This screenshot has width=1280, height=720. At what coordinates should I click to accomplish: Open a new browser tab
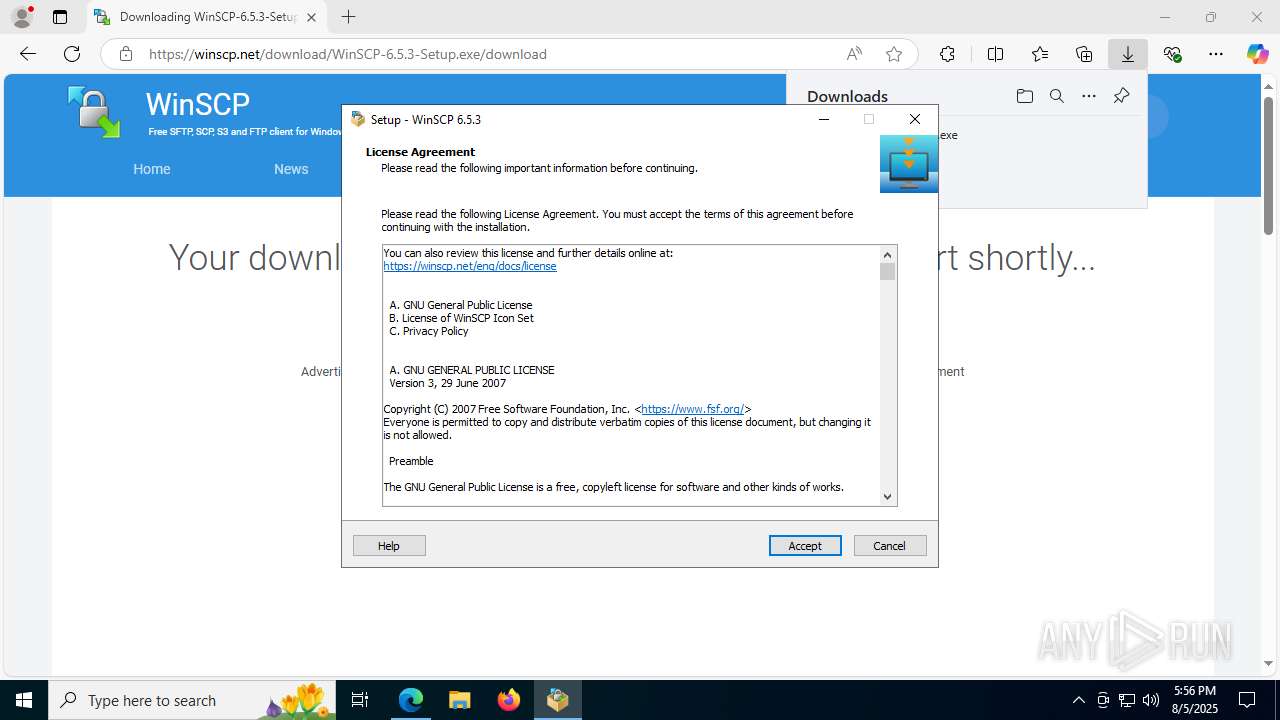point(348,17)
